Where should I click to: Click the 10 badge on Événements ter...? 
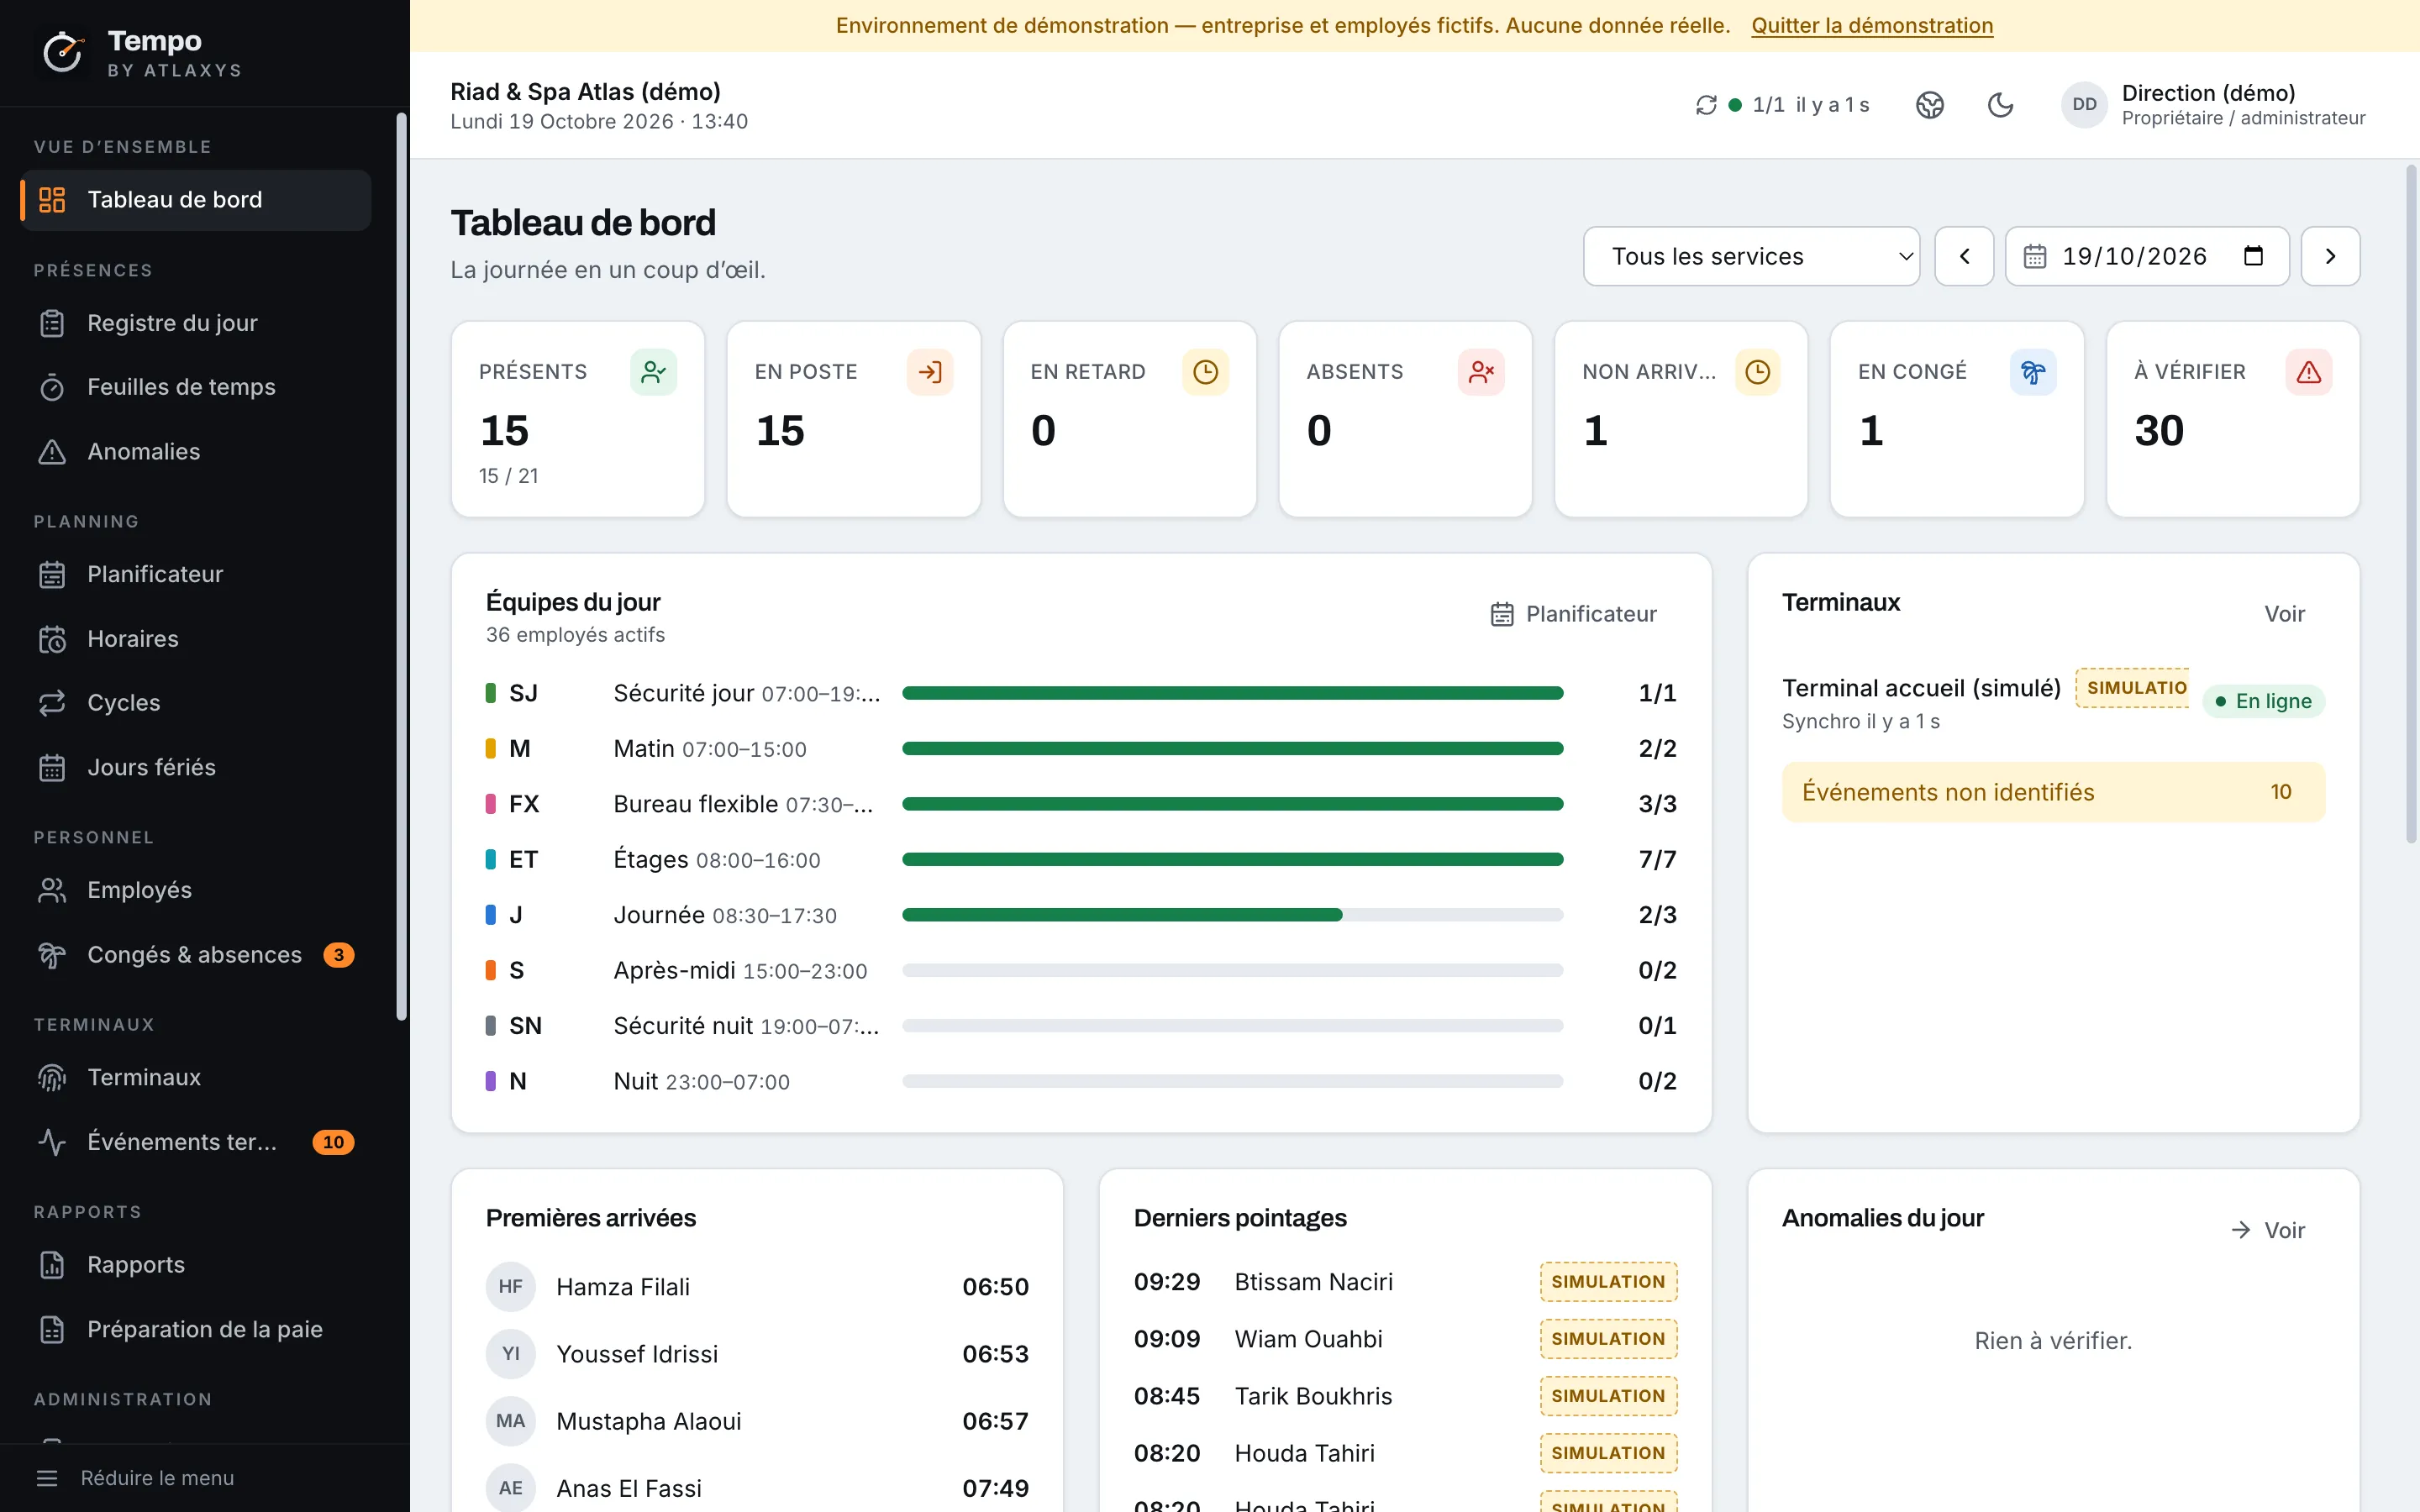[x=333, y=1142]
